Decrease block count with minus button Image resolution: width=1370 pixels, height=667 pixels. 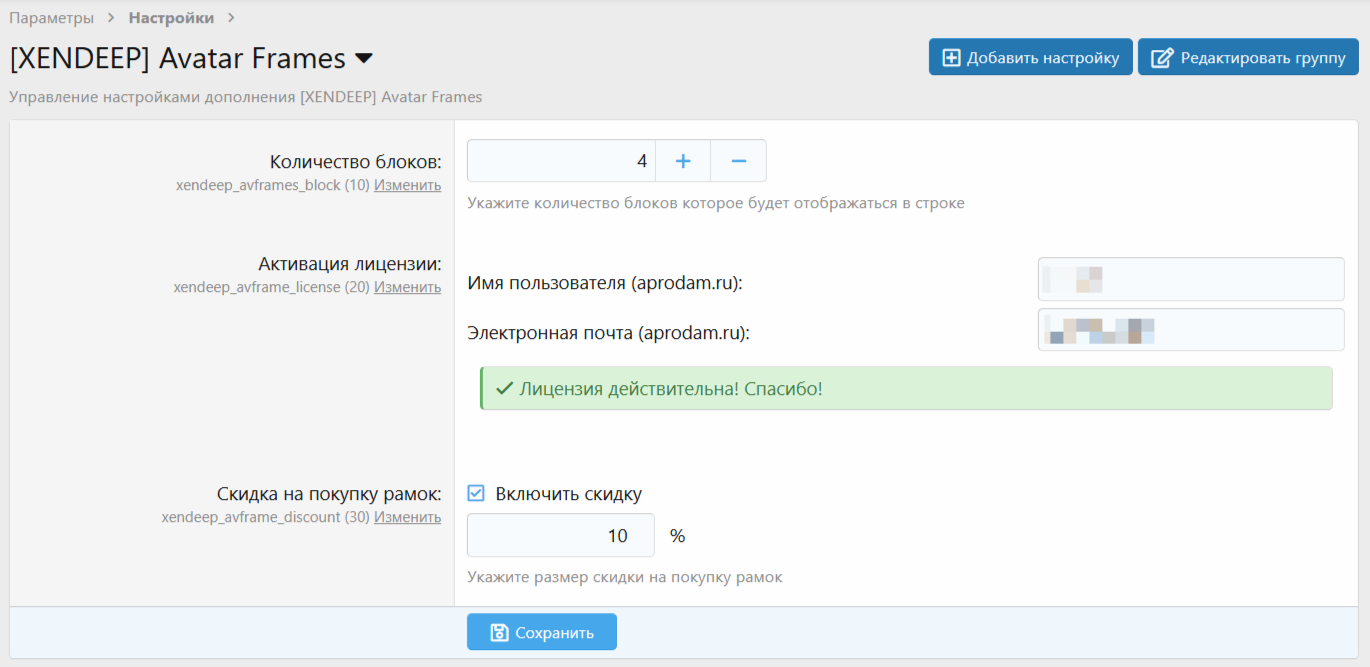[x=739, y=161]
